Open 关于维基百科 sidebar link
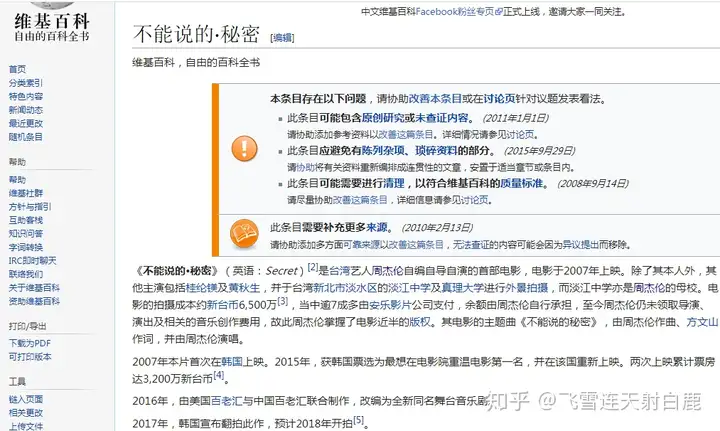The image size is (720, 431). [x=34, y=287]
